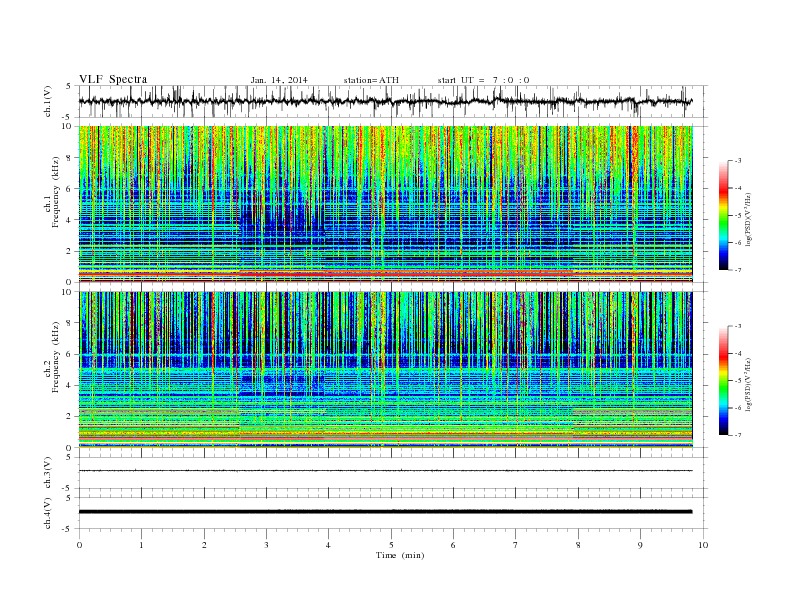Click the ch.1 voltage waveform trace
Screen dimensions: 792x612
click(385, 101)
